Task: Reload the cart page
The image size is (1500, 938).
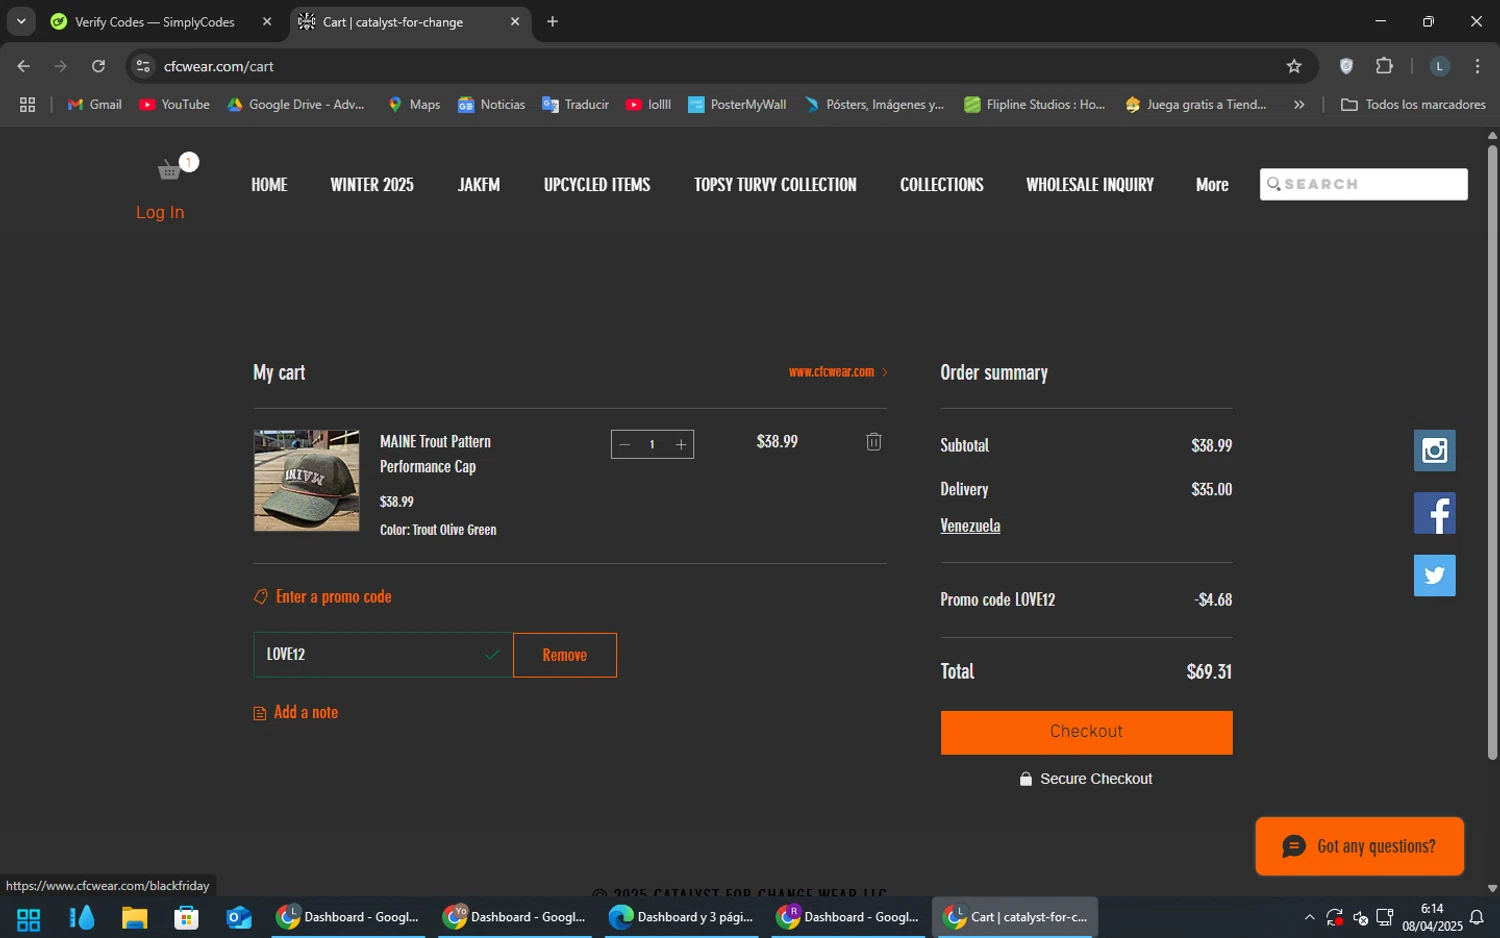Action: [x=98, y=66]
